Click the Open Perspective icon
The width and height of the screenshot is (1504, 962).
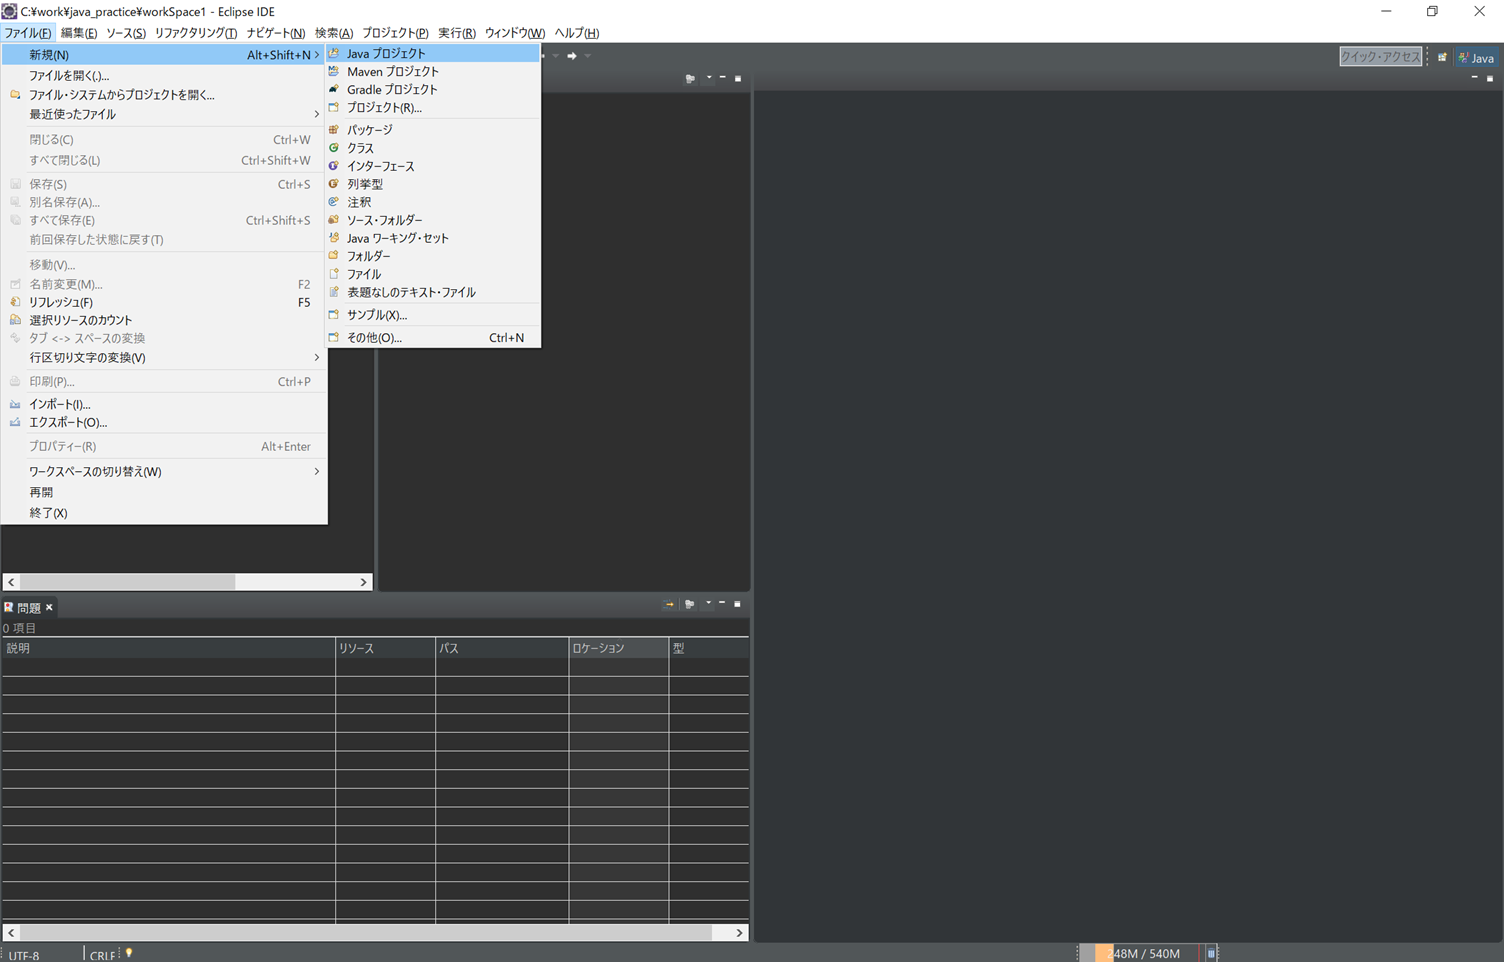(x=1442, y=58)
